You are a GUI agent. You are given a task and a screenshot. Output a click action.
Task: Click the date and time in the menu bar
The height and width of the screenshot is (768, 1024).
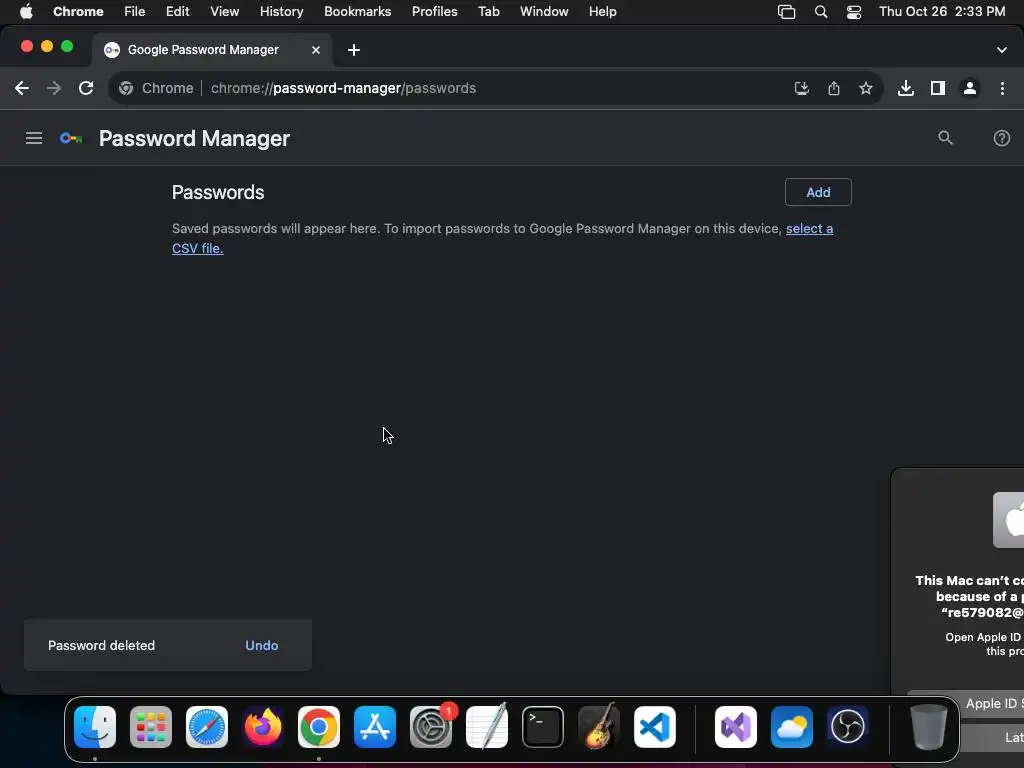(942, 11)
